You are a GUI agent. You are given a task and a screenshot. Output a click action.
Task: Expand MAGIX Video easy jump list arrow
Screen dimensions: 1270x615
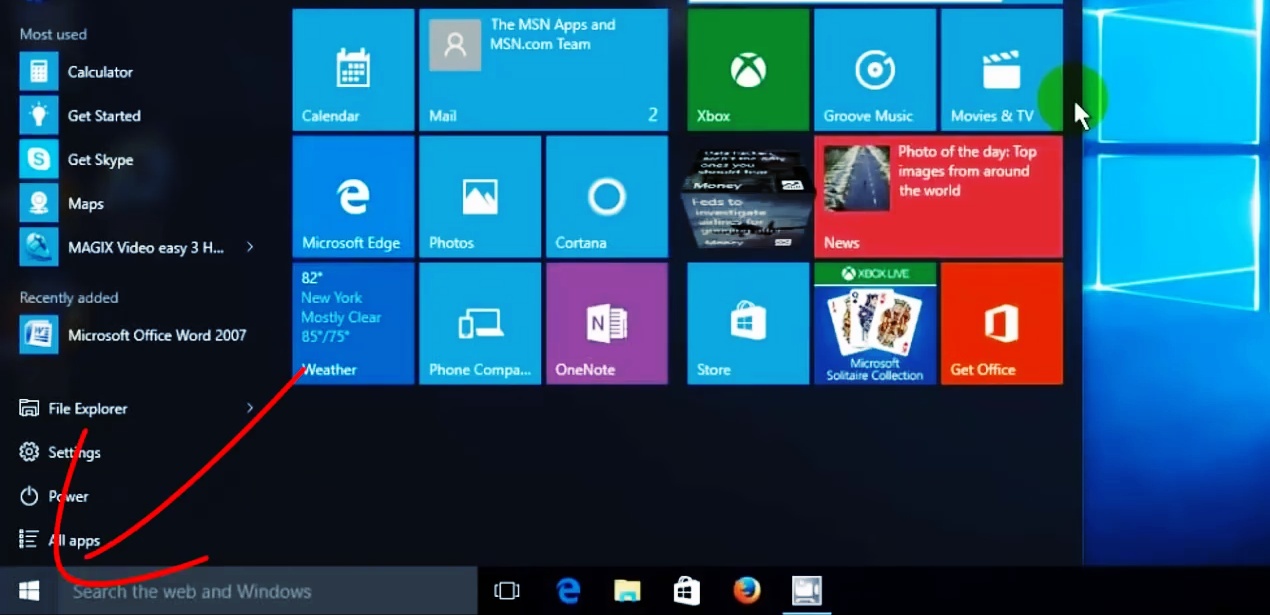250,247
